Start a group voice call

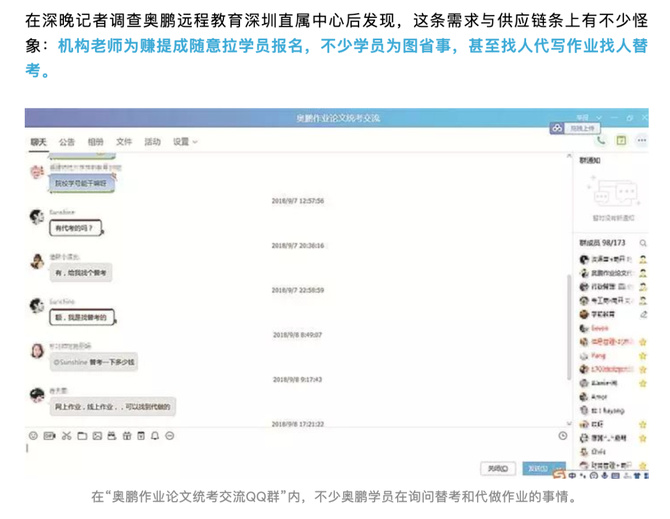tap(601, 140)
